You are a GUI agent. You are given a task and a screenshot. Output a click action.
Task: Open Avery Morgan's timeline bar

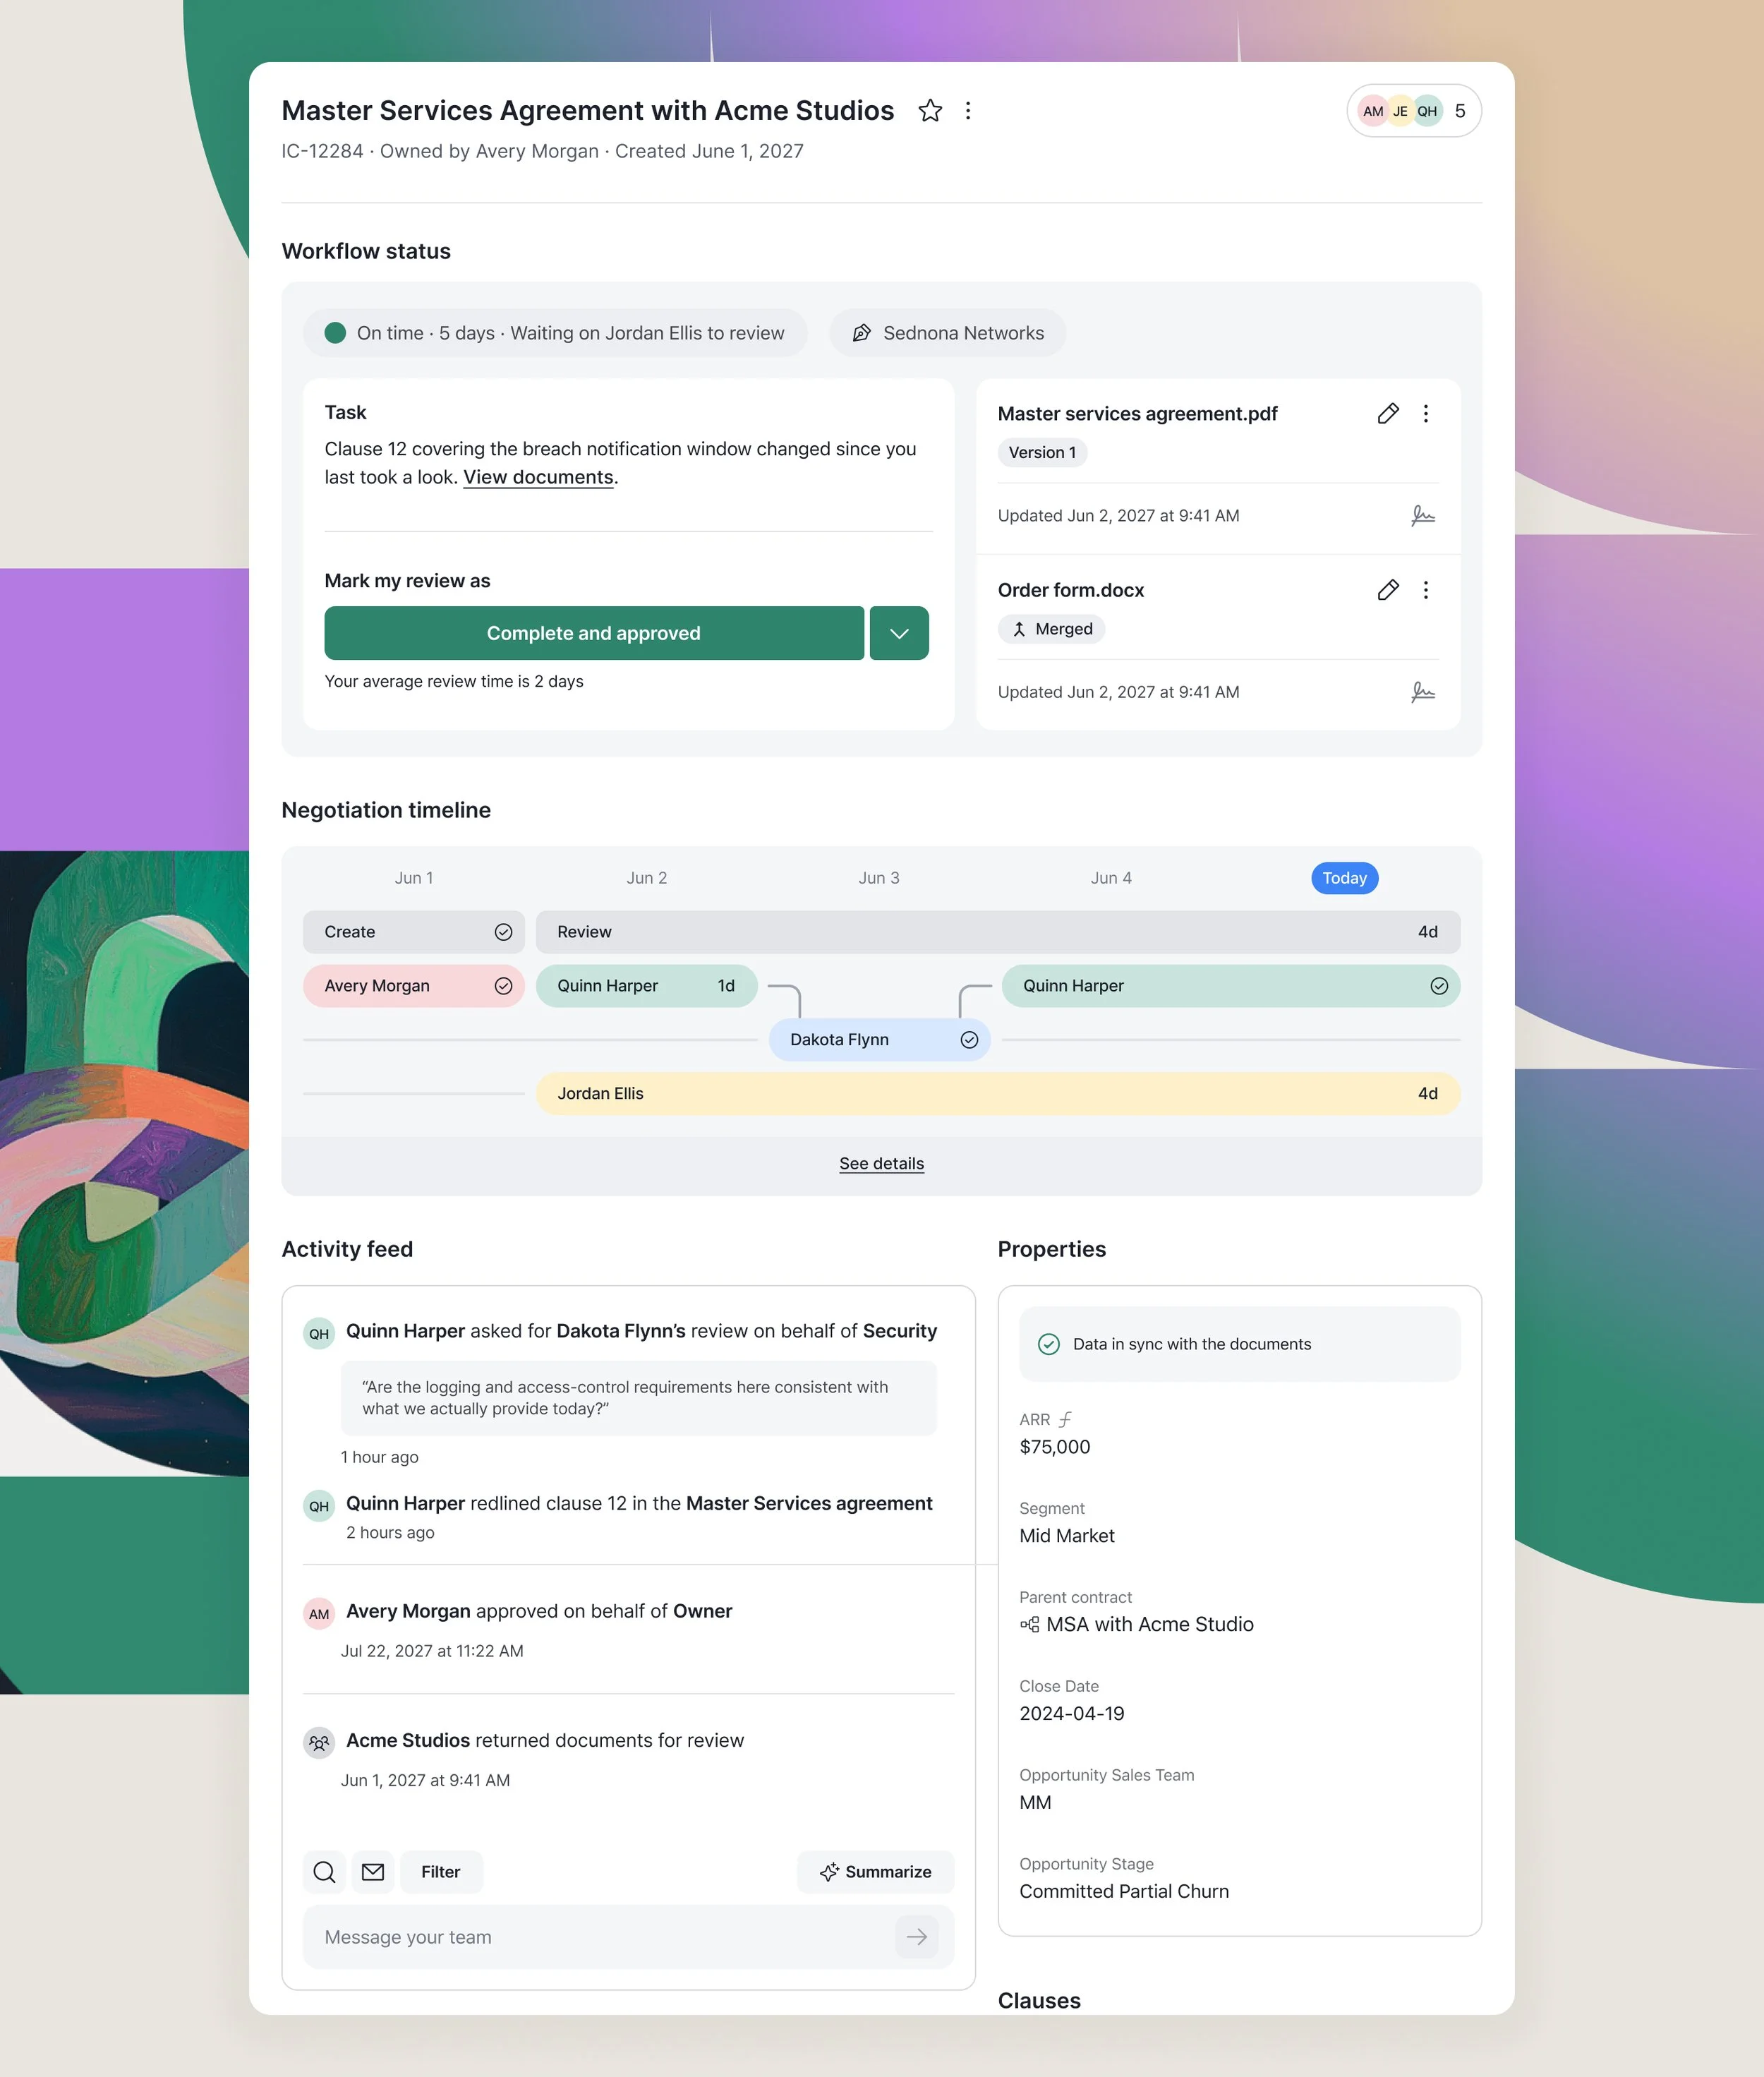tap(414, 986)
